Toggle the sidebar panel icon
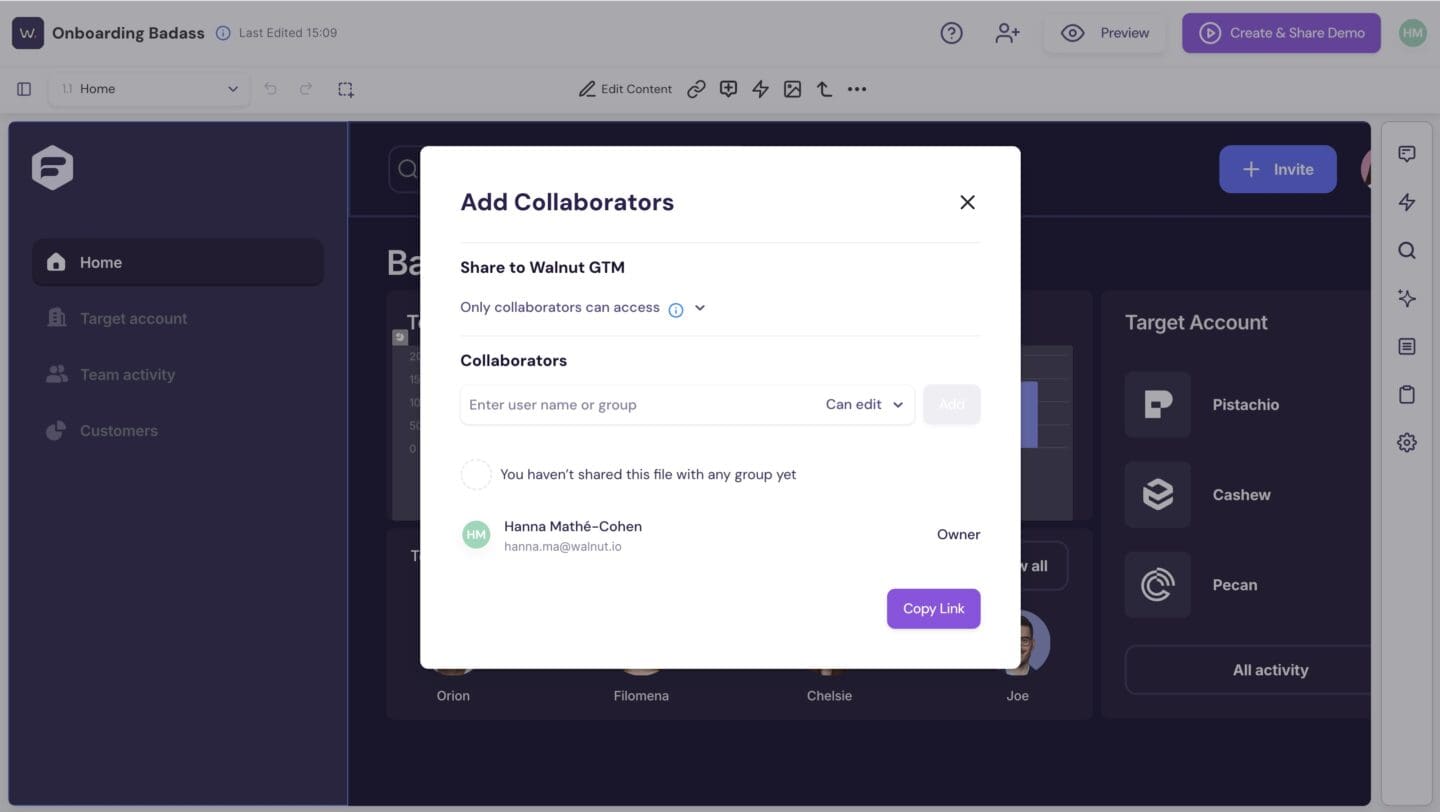Viewport: 1440px width, 812px height. click(24, 89)
